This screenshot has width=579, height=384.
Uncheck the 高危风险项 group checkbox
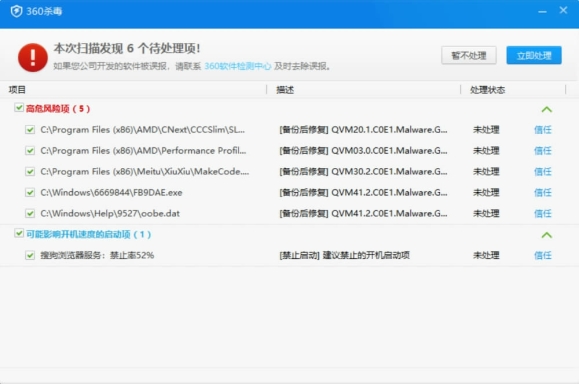19,108
